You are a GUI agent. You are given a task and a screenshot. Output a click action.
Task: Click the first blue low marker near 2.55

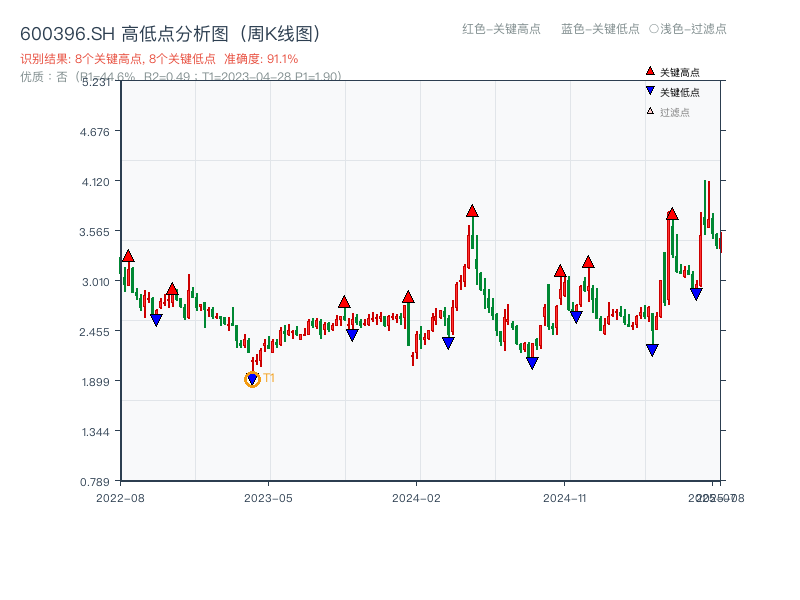(x=156, y=320)
